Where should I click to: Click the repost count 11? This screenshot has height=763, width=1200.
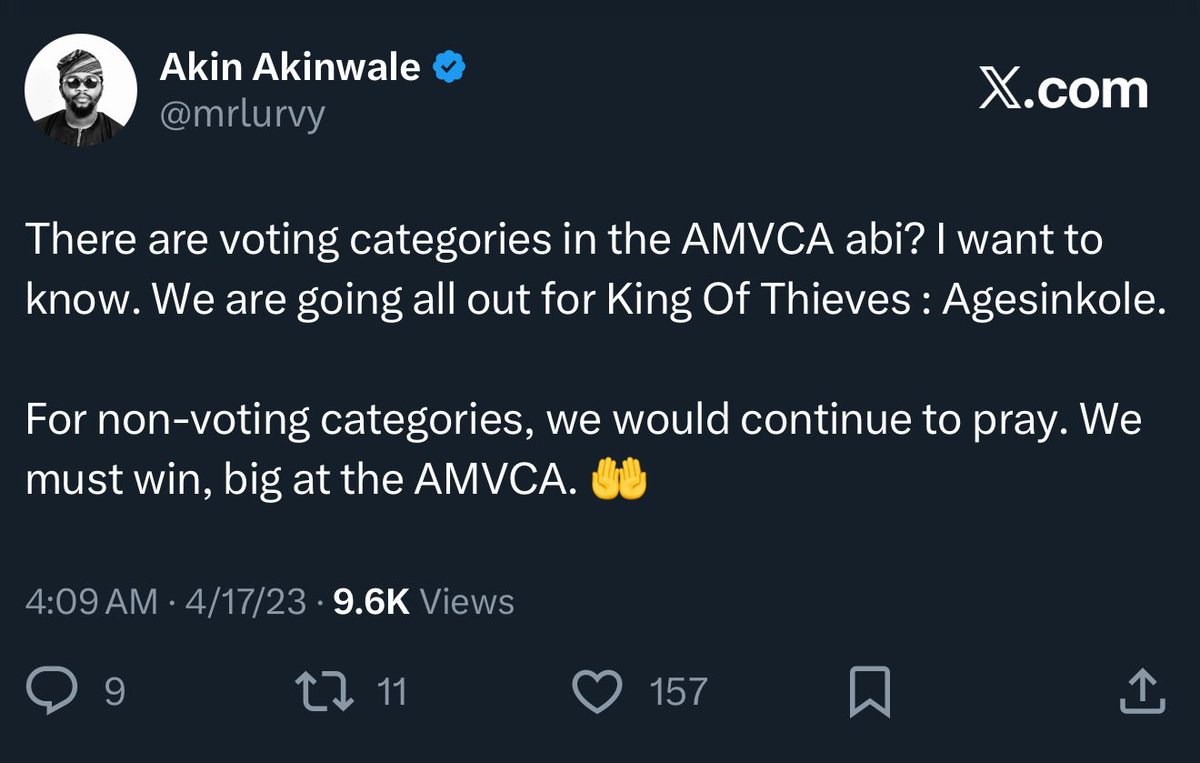pyautogui.click(x=391, y=692)
